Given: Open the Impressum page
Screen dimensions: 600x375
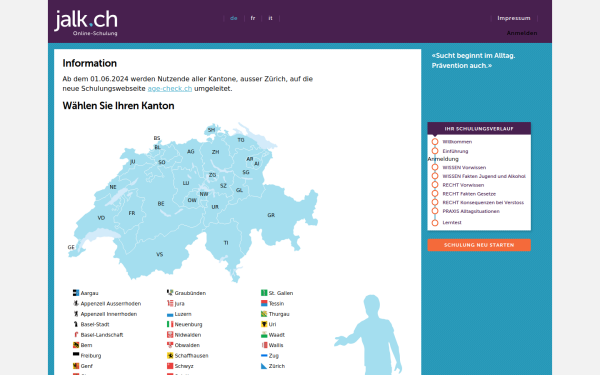Looking at the screenshot, I should [x=514, y=18].
